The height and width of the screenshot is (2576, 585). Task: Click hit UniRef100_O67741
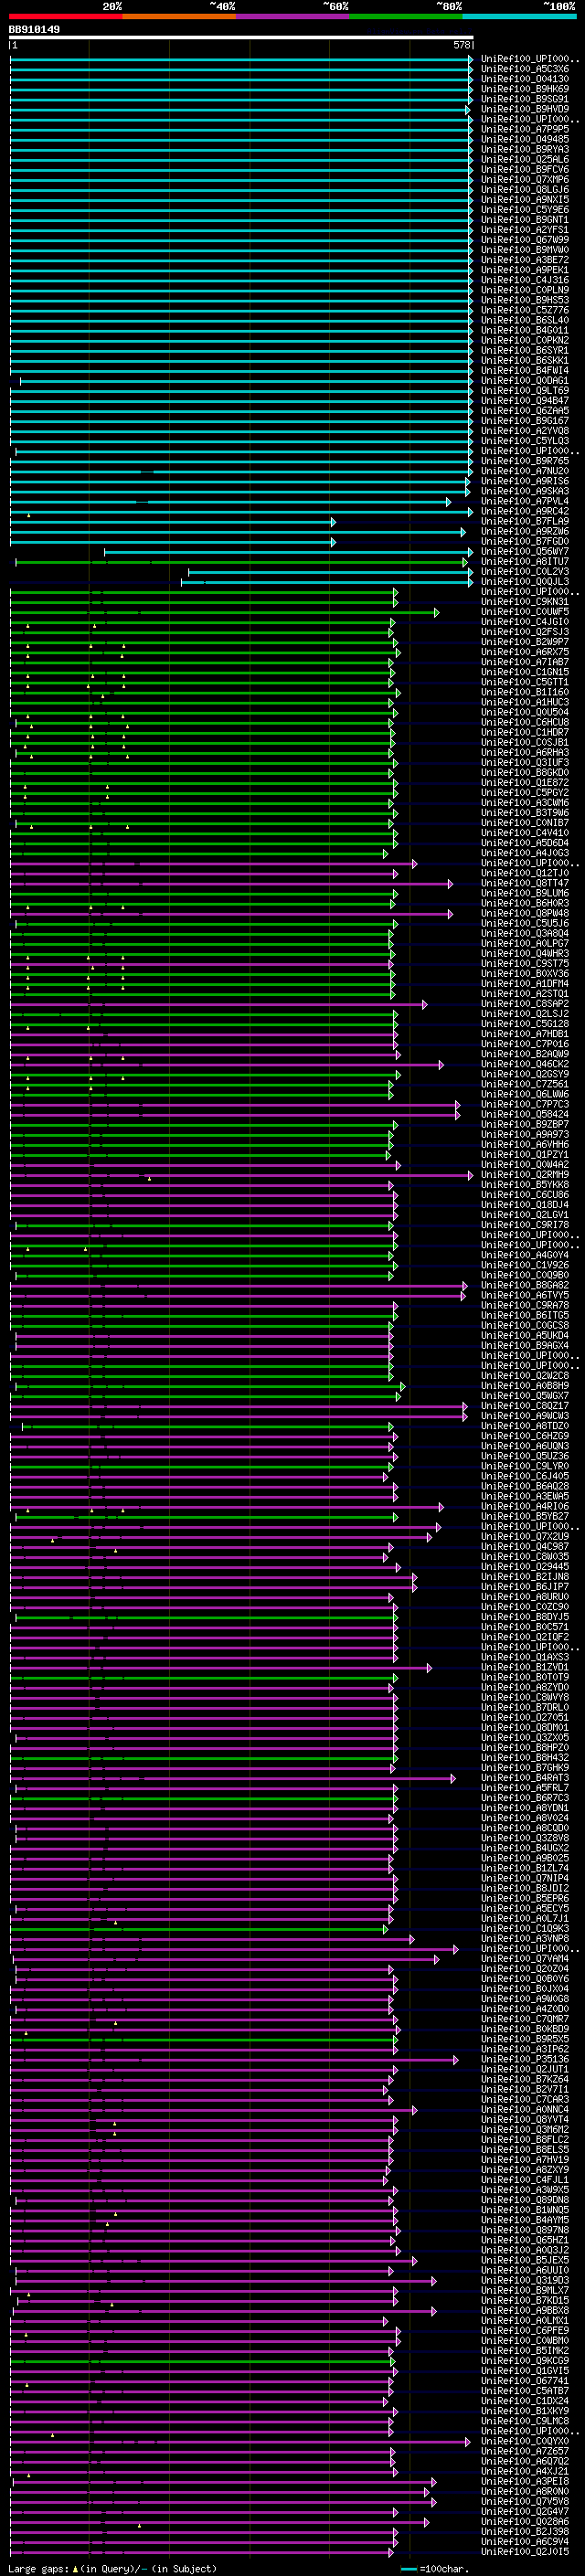pos(525,2380)
